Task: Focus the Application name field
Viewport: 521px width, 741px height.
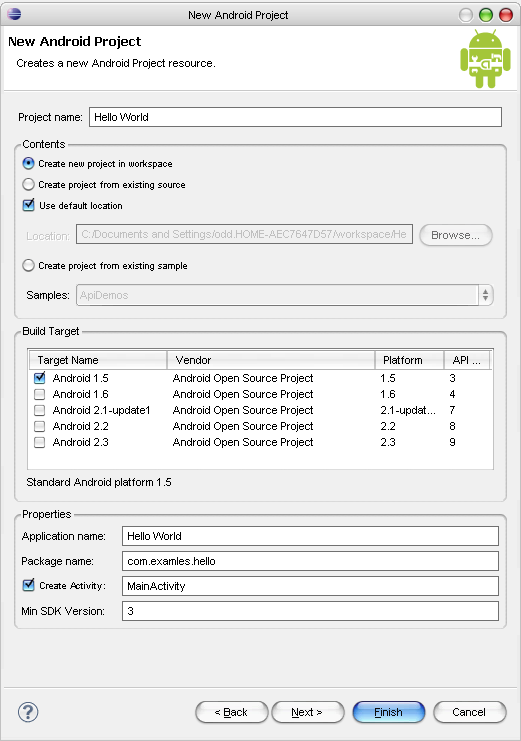Action: click(310, 536)
